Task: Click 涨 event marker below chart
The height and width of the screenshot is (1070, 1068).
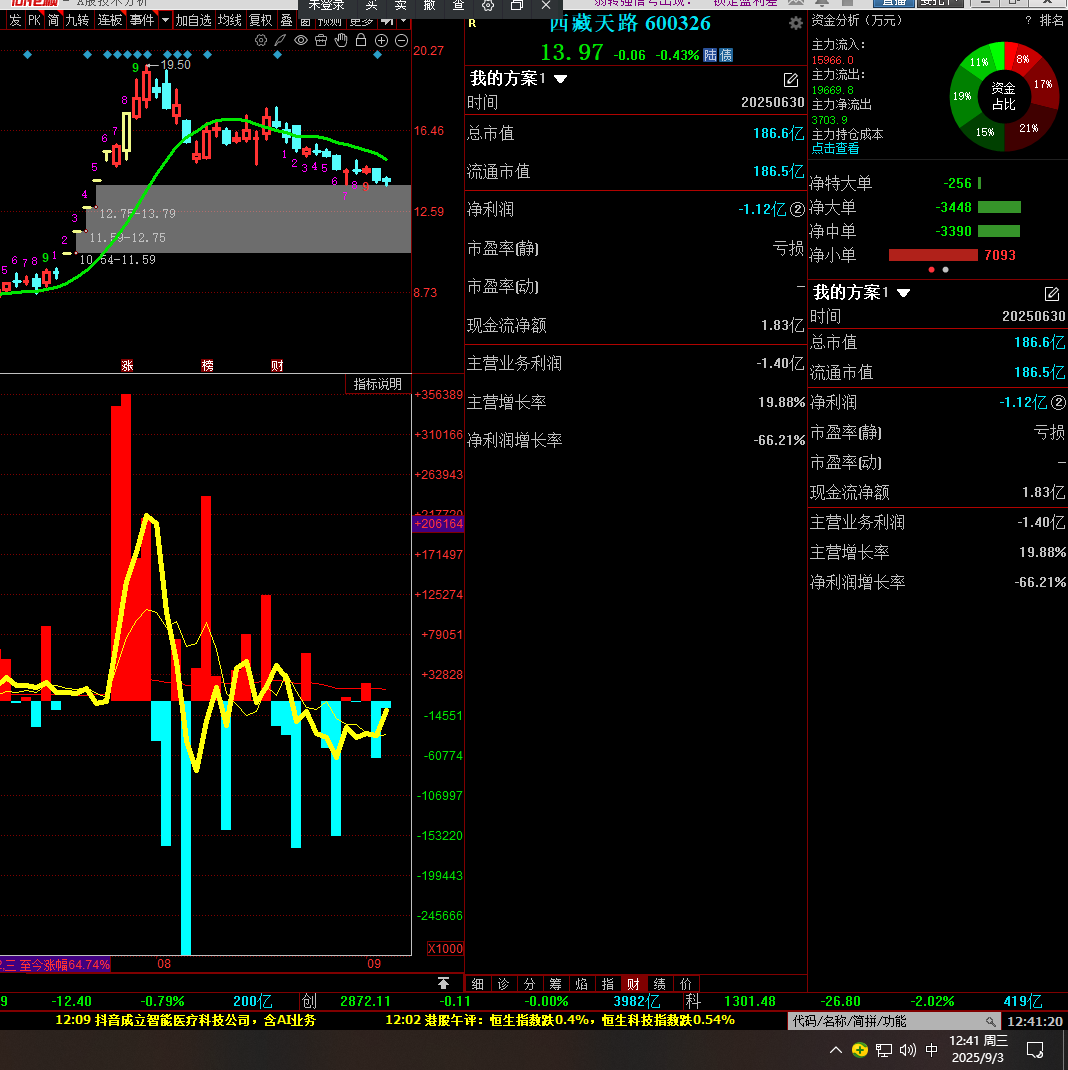Action: (128, 366)
